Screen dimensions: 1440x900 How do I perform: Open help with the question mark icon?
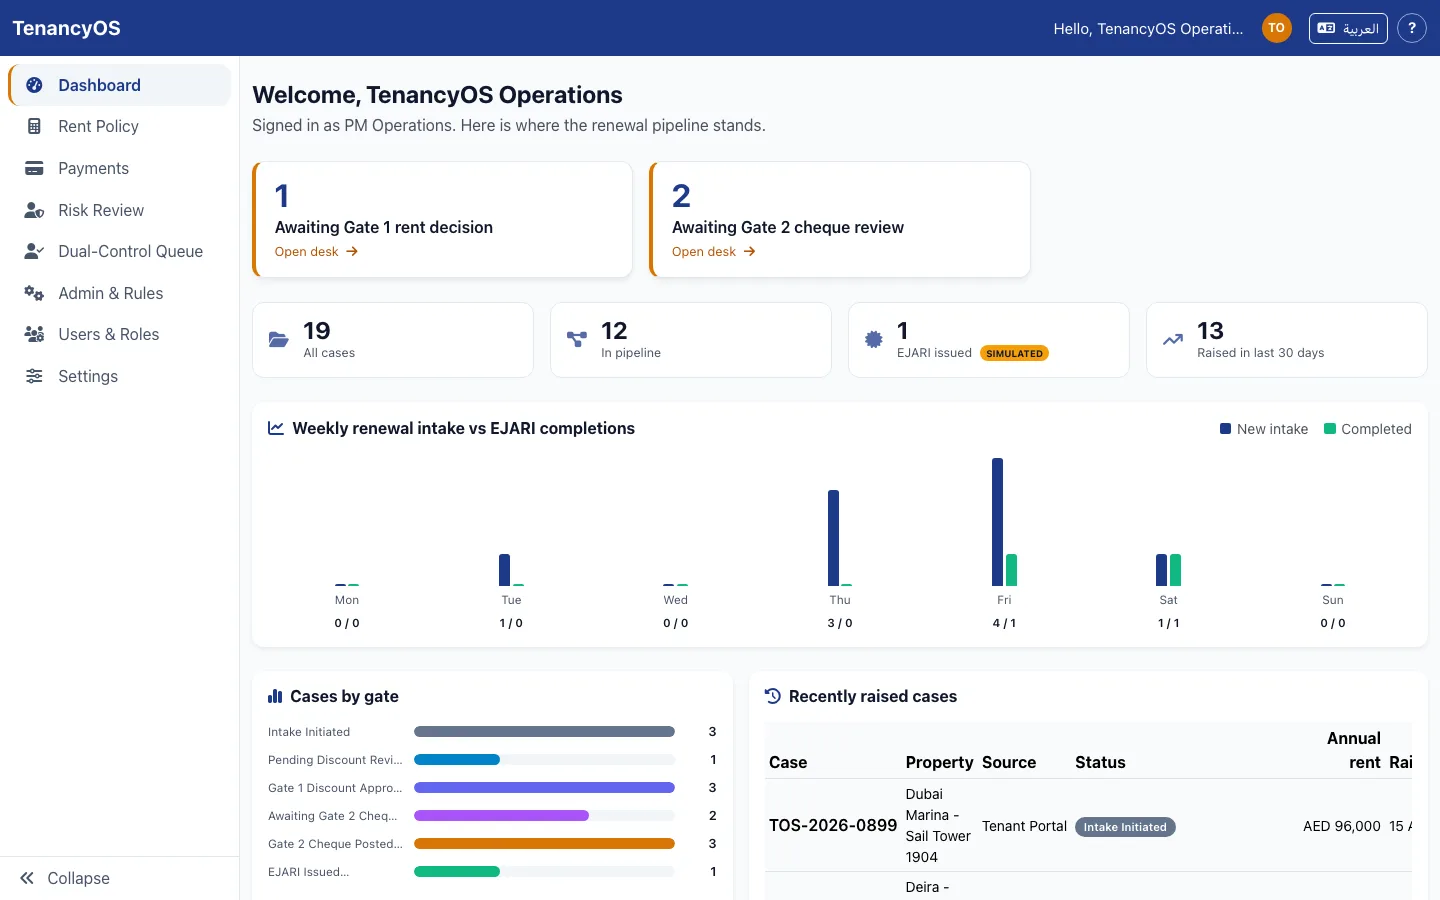pyautogui.click(x=1412, y=28)
